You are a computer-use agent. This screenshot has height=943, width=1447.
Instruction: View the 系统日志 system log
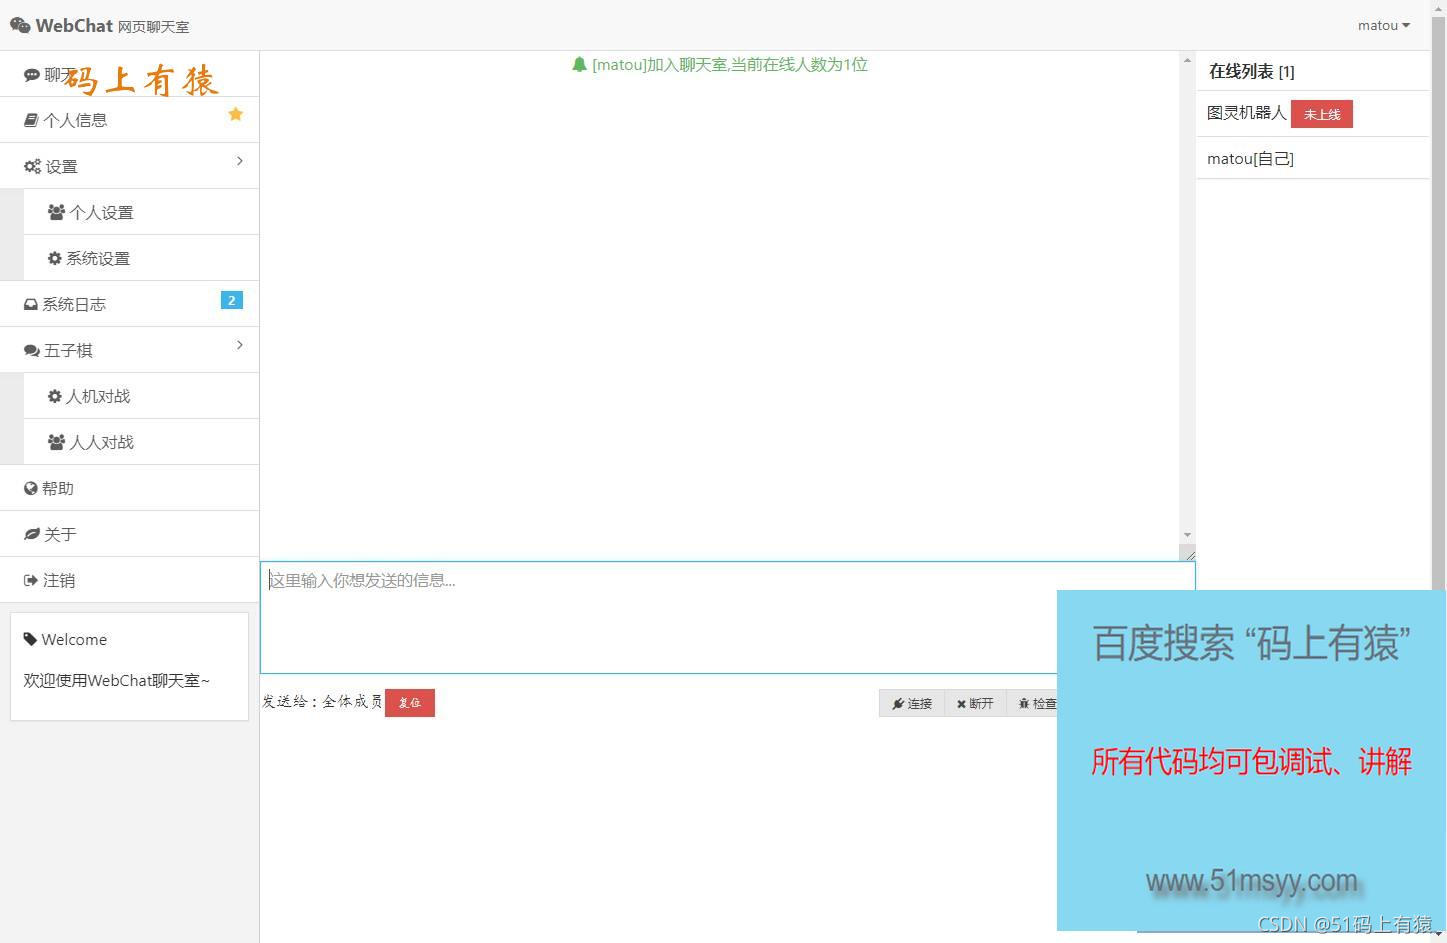pyautogui.click(x=74, y=303)
